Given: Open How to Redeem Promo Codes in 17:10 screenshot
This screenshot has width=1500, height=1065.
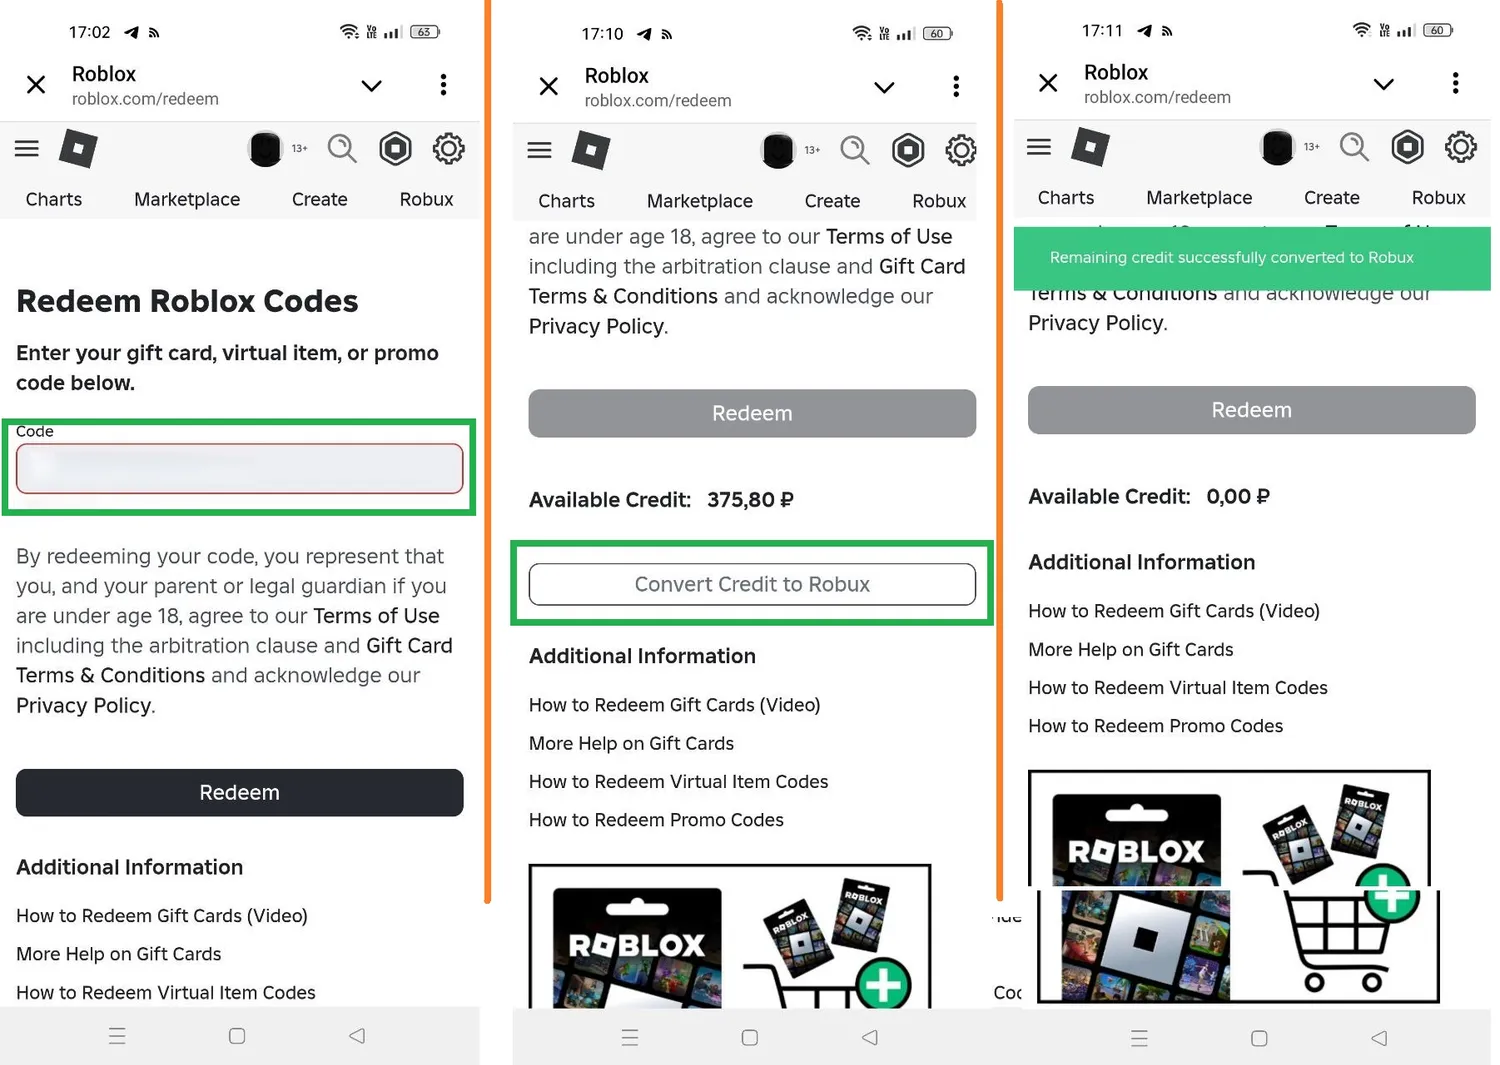Looking at the screenshot, I should (656, 820).
